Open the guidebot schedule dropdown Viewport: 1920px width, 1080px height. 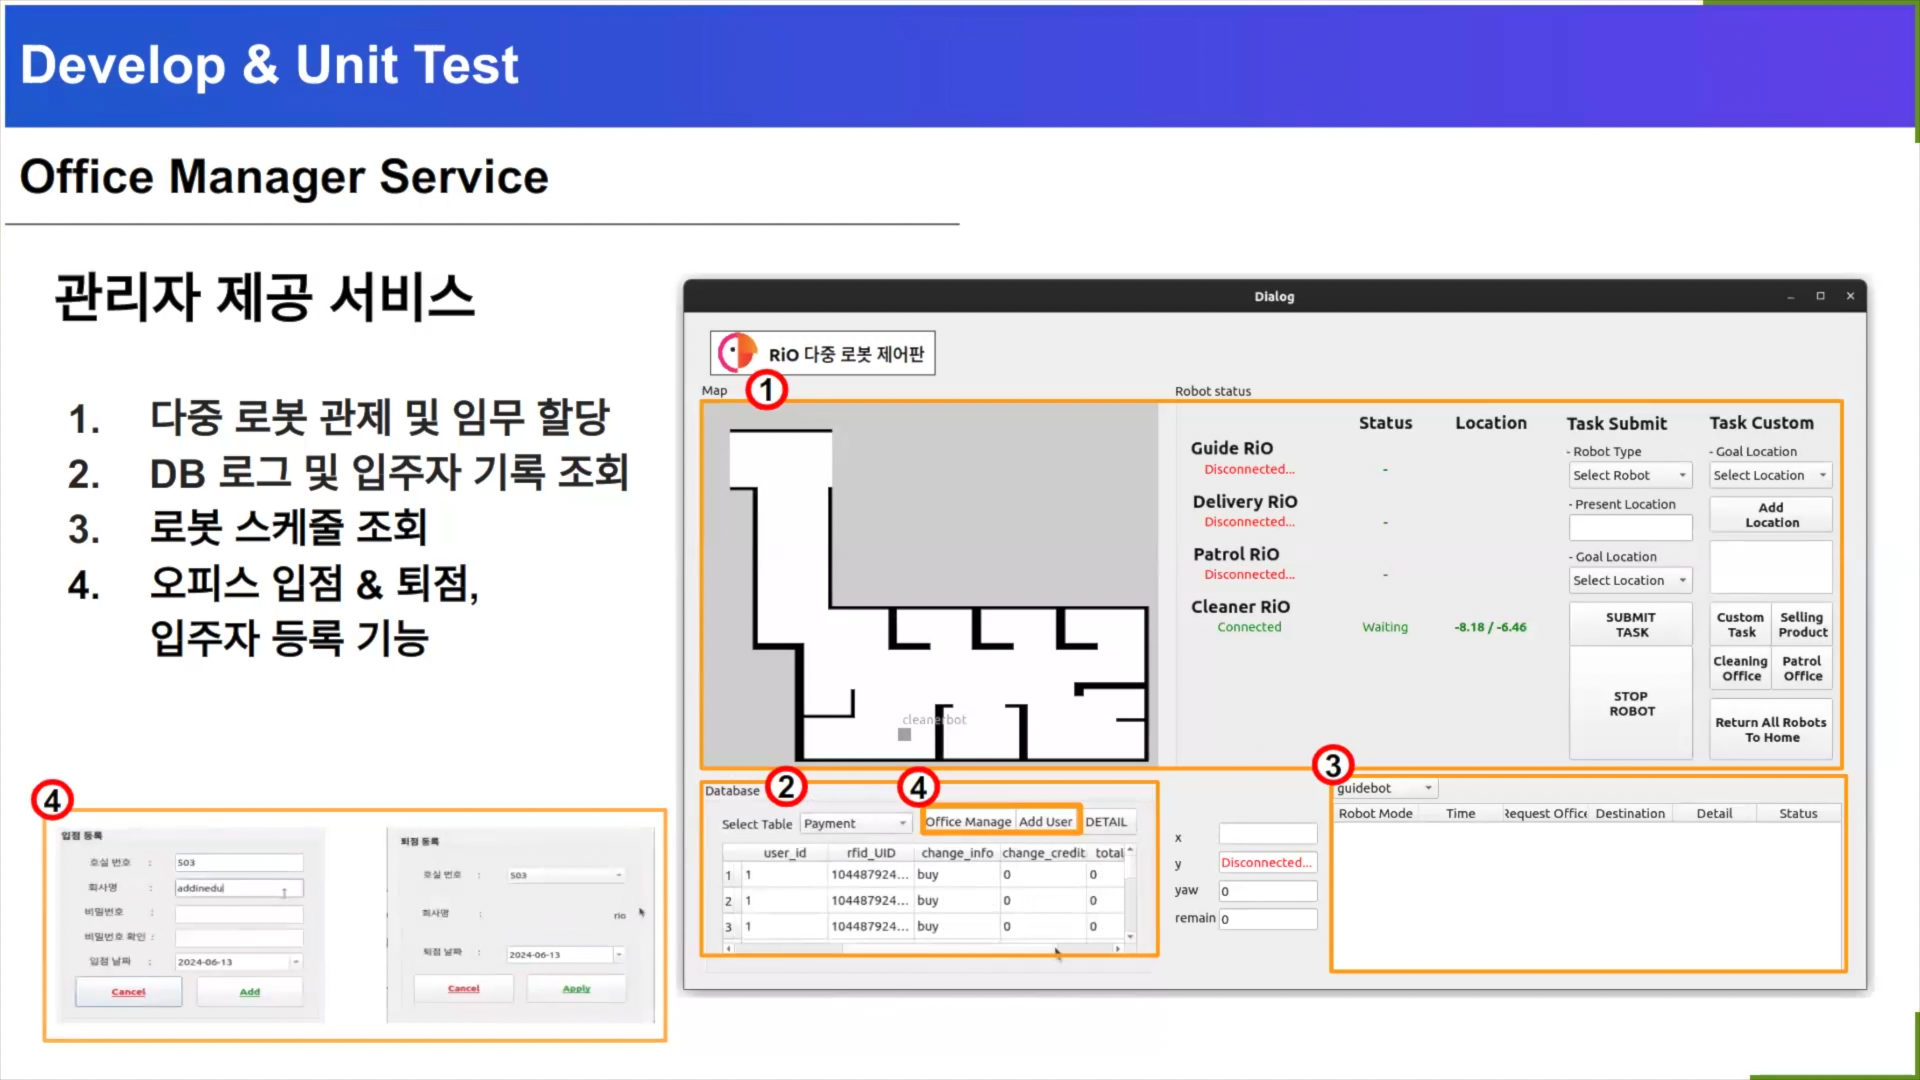click(1385, 788)
